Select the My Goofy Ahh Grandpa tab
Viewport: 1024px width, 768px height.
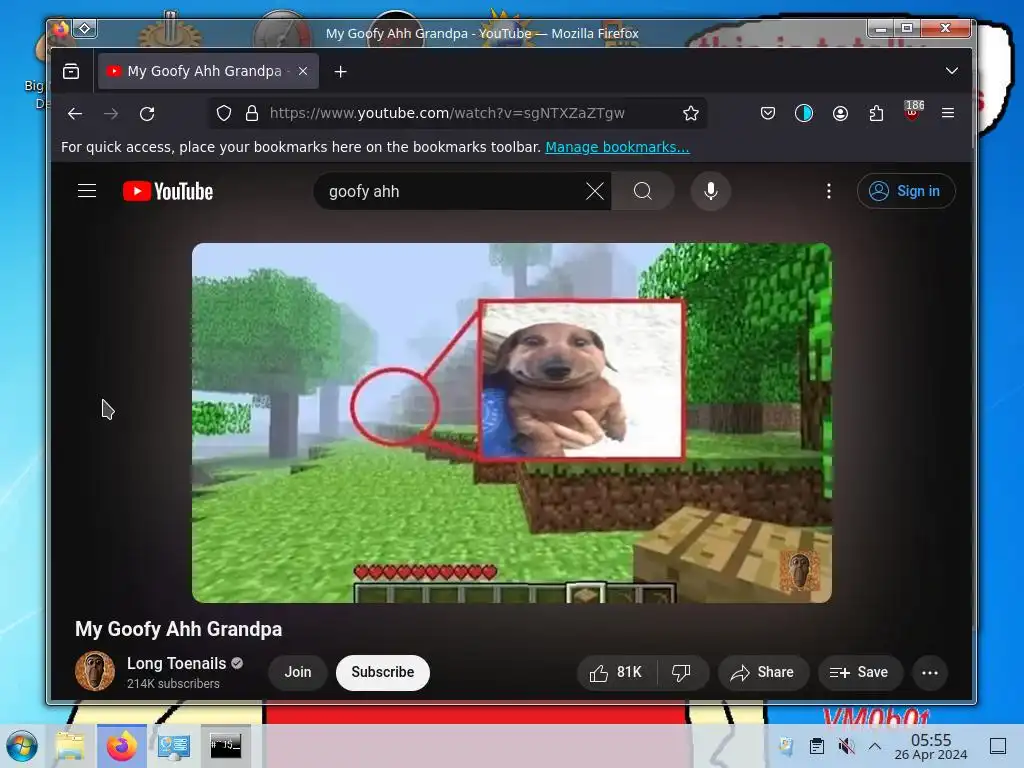[x=208, y=71]
